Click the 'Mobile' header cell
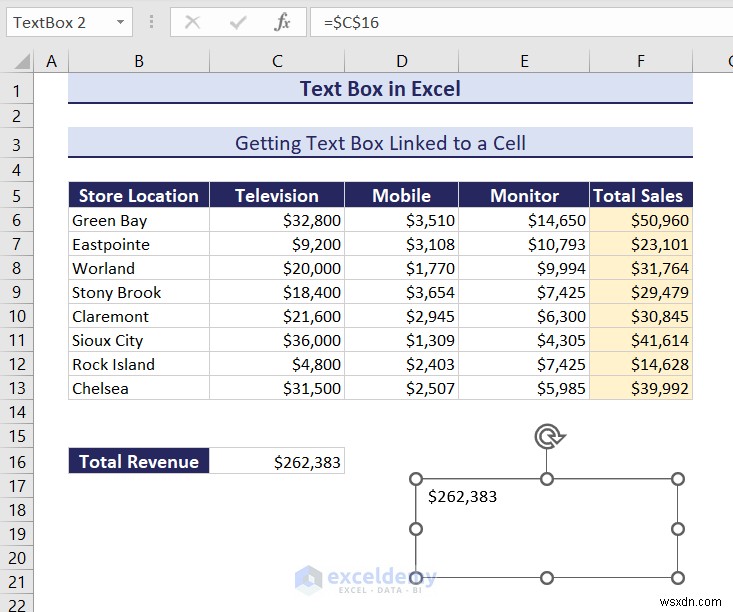This screenshot has height=612, width=733. pos(402,195)
